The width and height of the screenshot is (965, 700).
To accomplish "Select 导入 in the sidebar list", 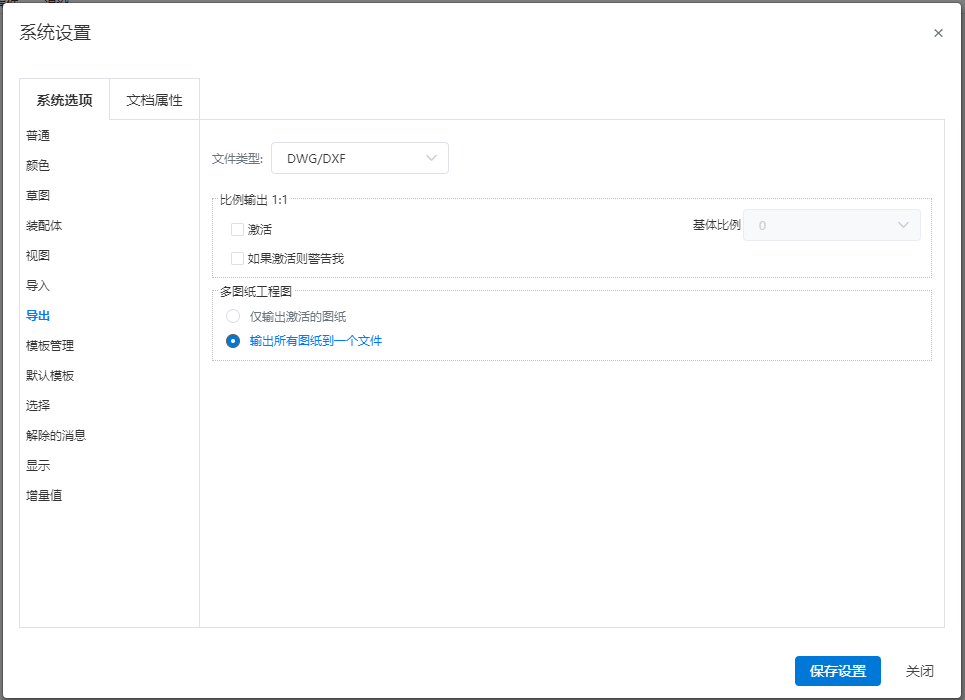I will tap(38, 286).
